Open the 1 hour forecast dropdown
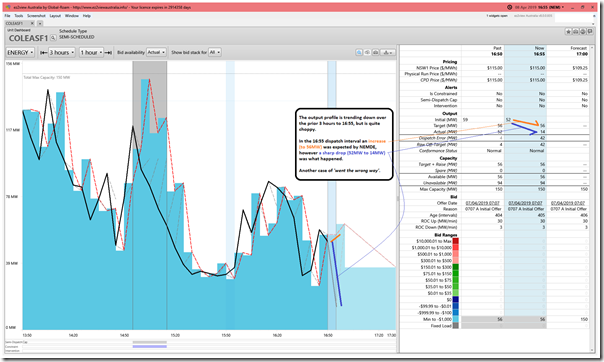The image size is (604, 362). point(91,52)
